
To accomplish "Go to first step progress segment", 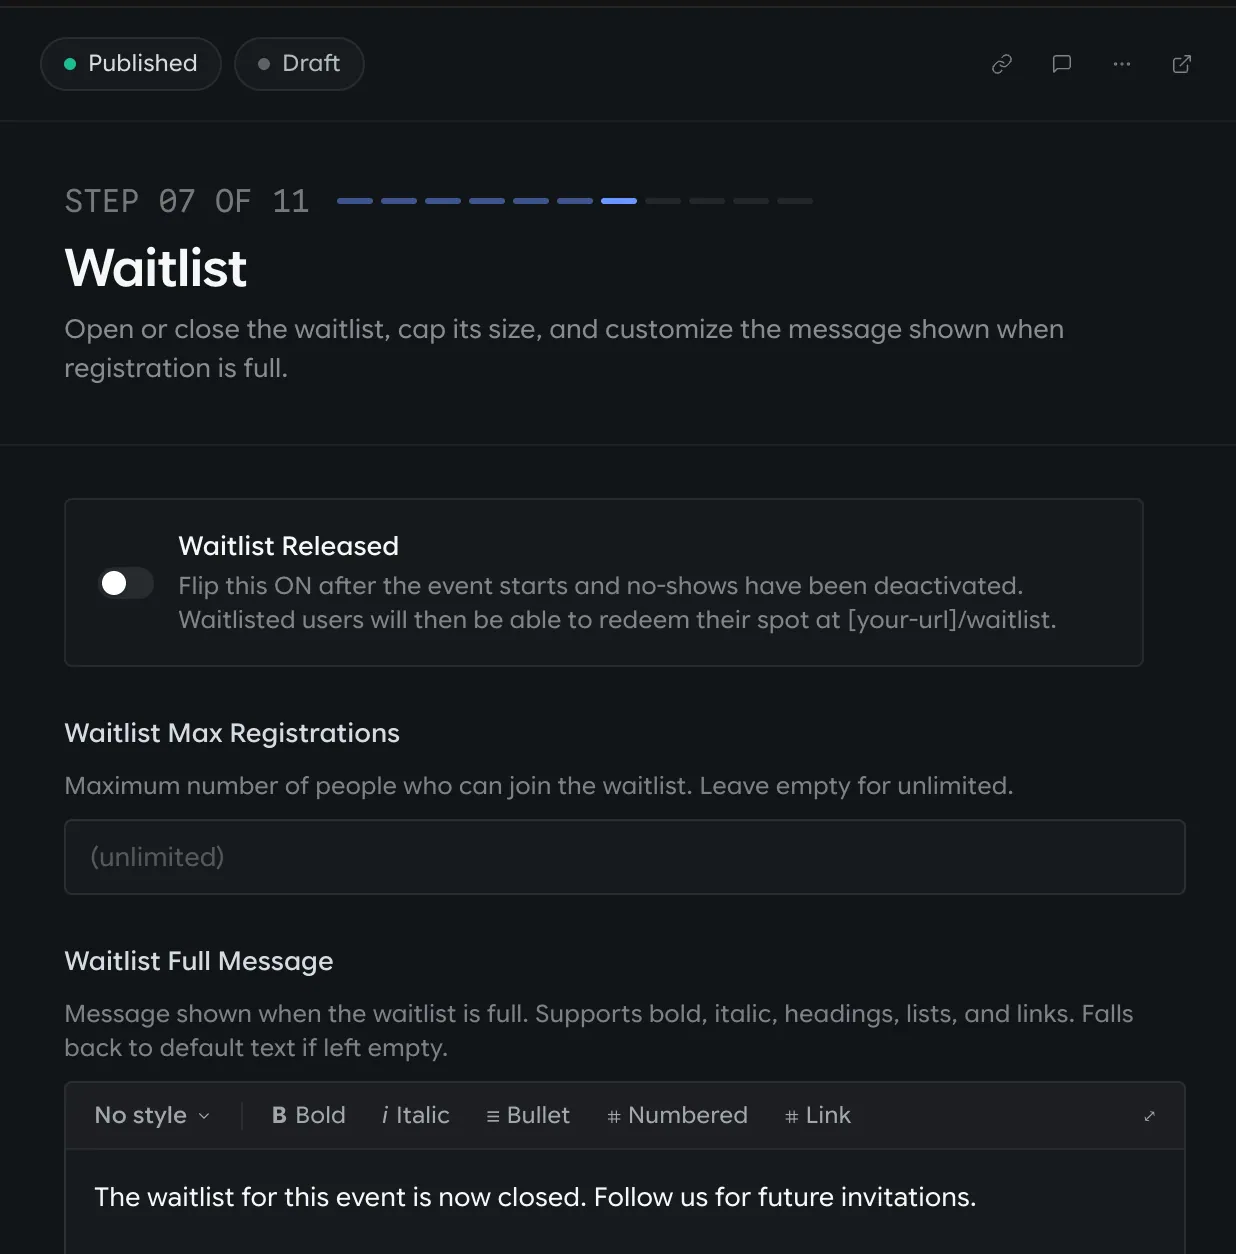I will coord(355,201).
